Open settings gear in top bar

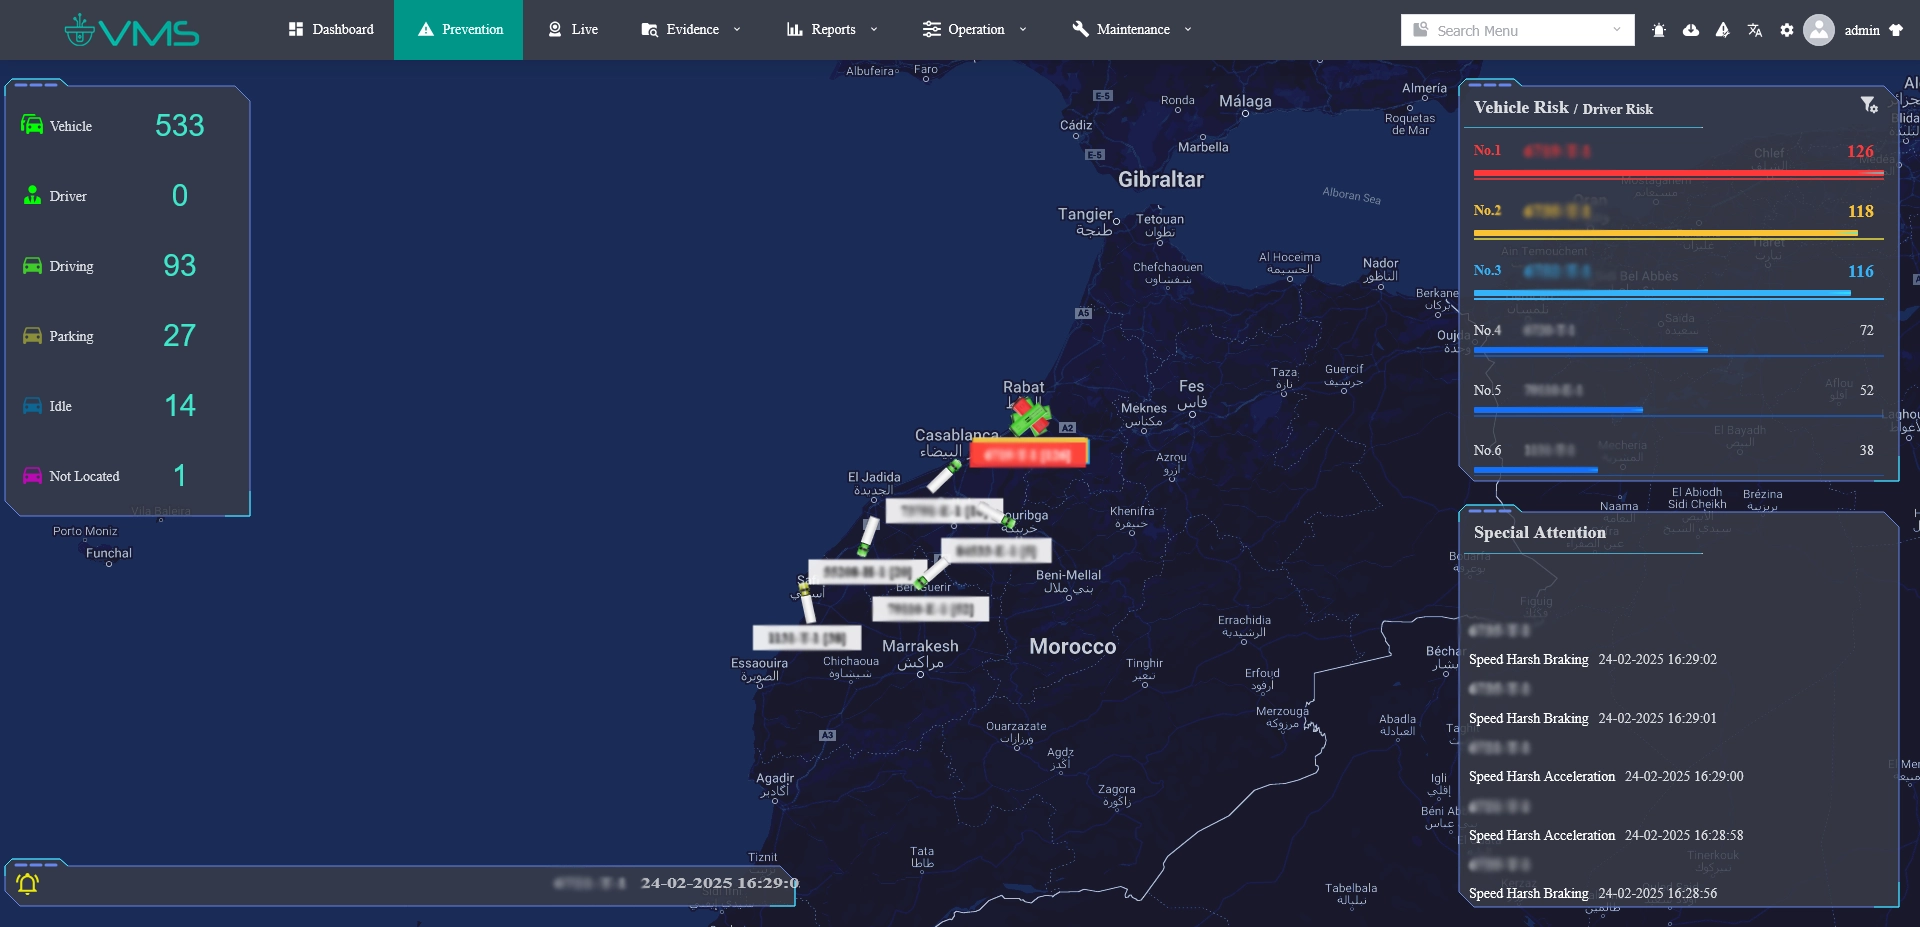1787,30
